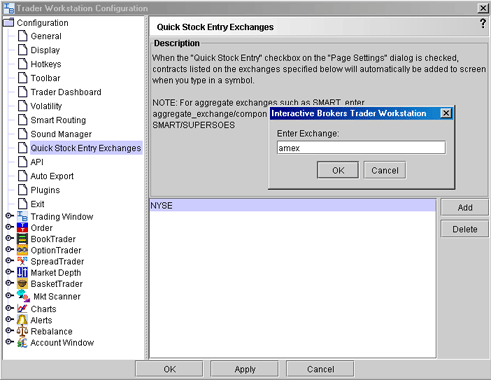Image resolution: width=491 pixels, height=380 pixels.
Task: Expand the OptionTrader tree node
Action: click(10, 249)
